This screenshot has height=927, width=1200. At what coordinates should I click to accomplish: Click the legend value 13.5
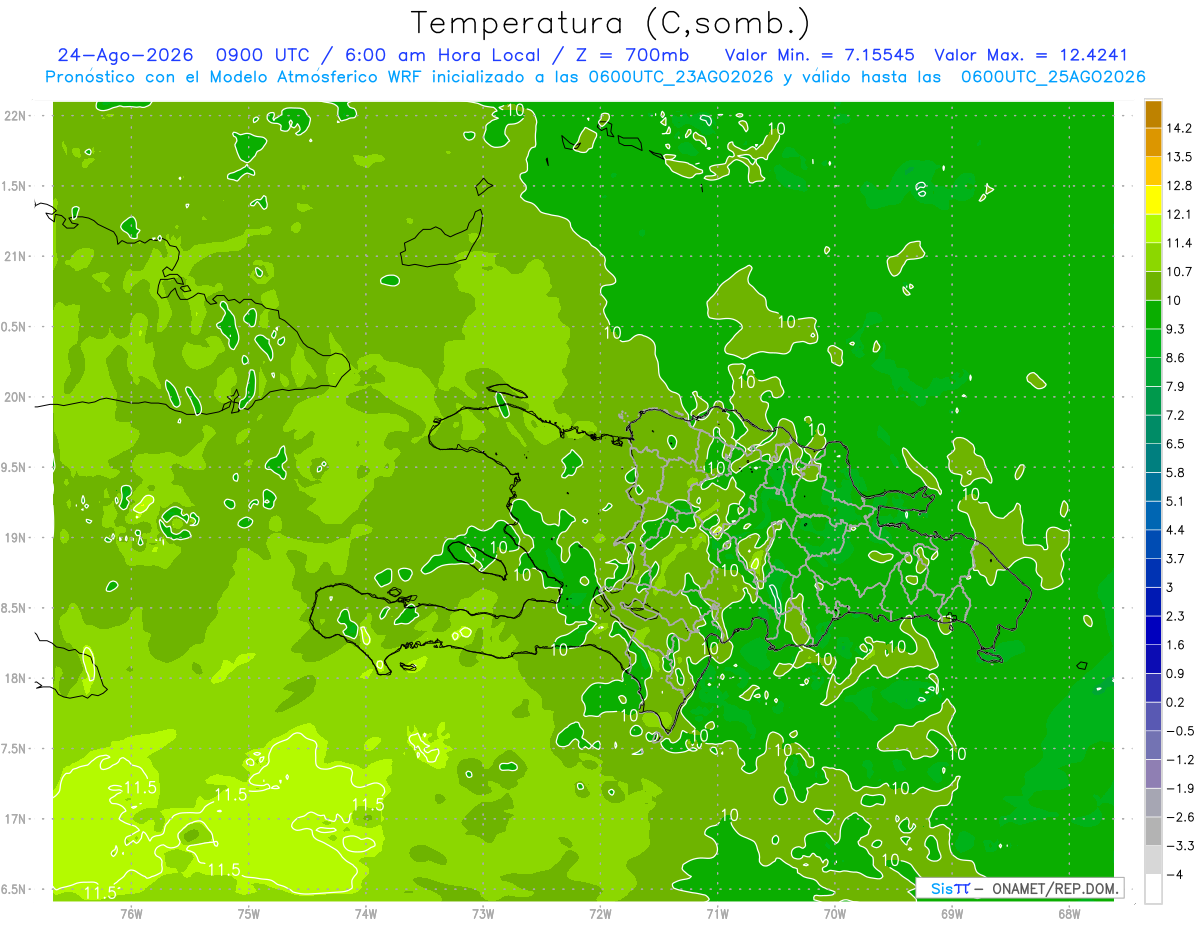click(1179, 157)
